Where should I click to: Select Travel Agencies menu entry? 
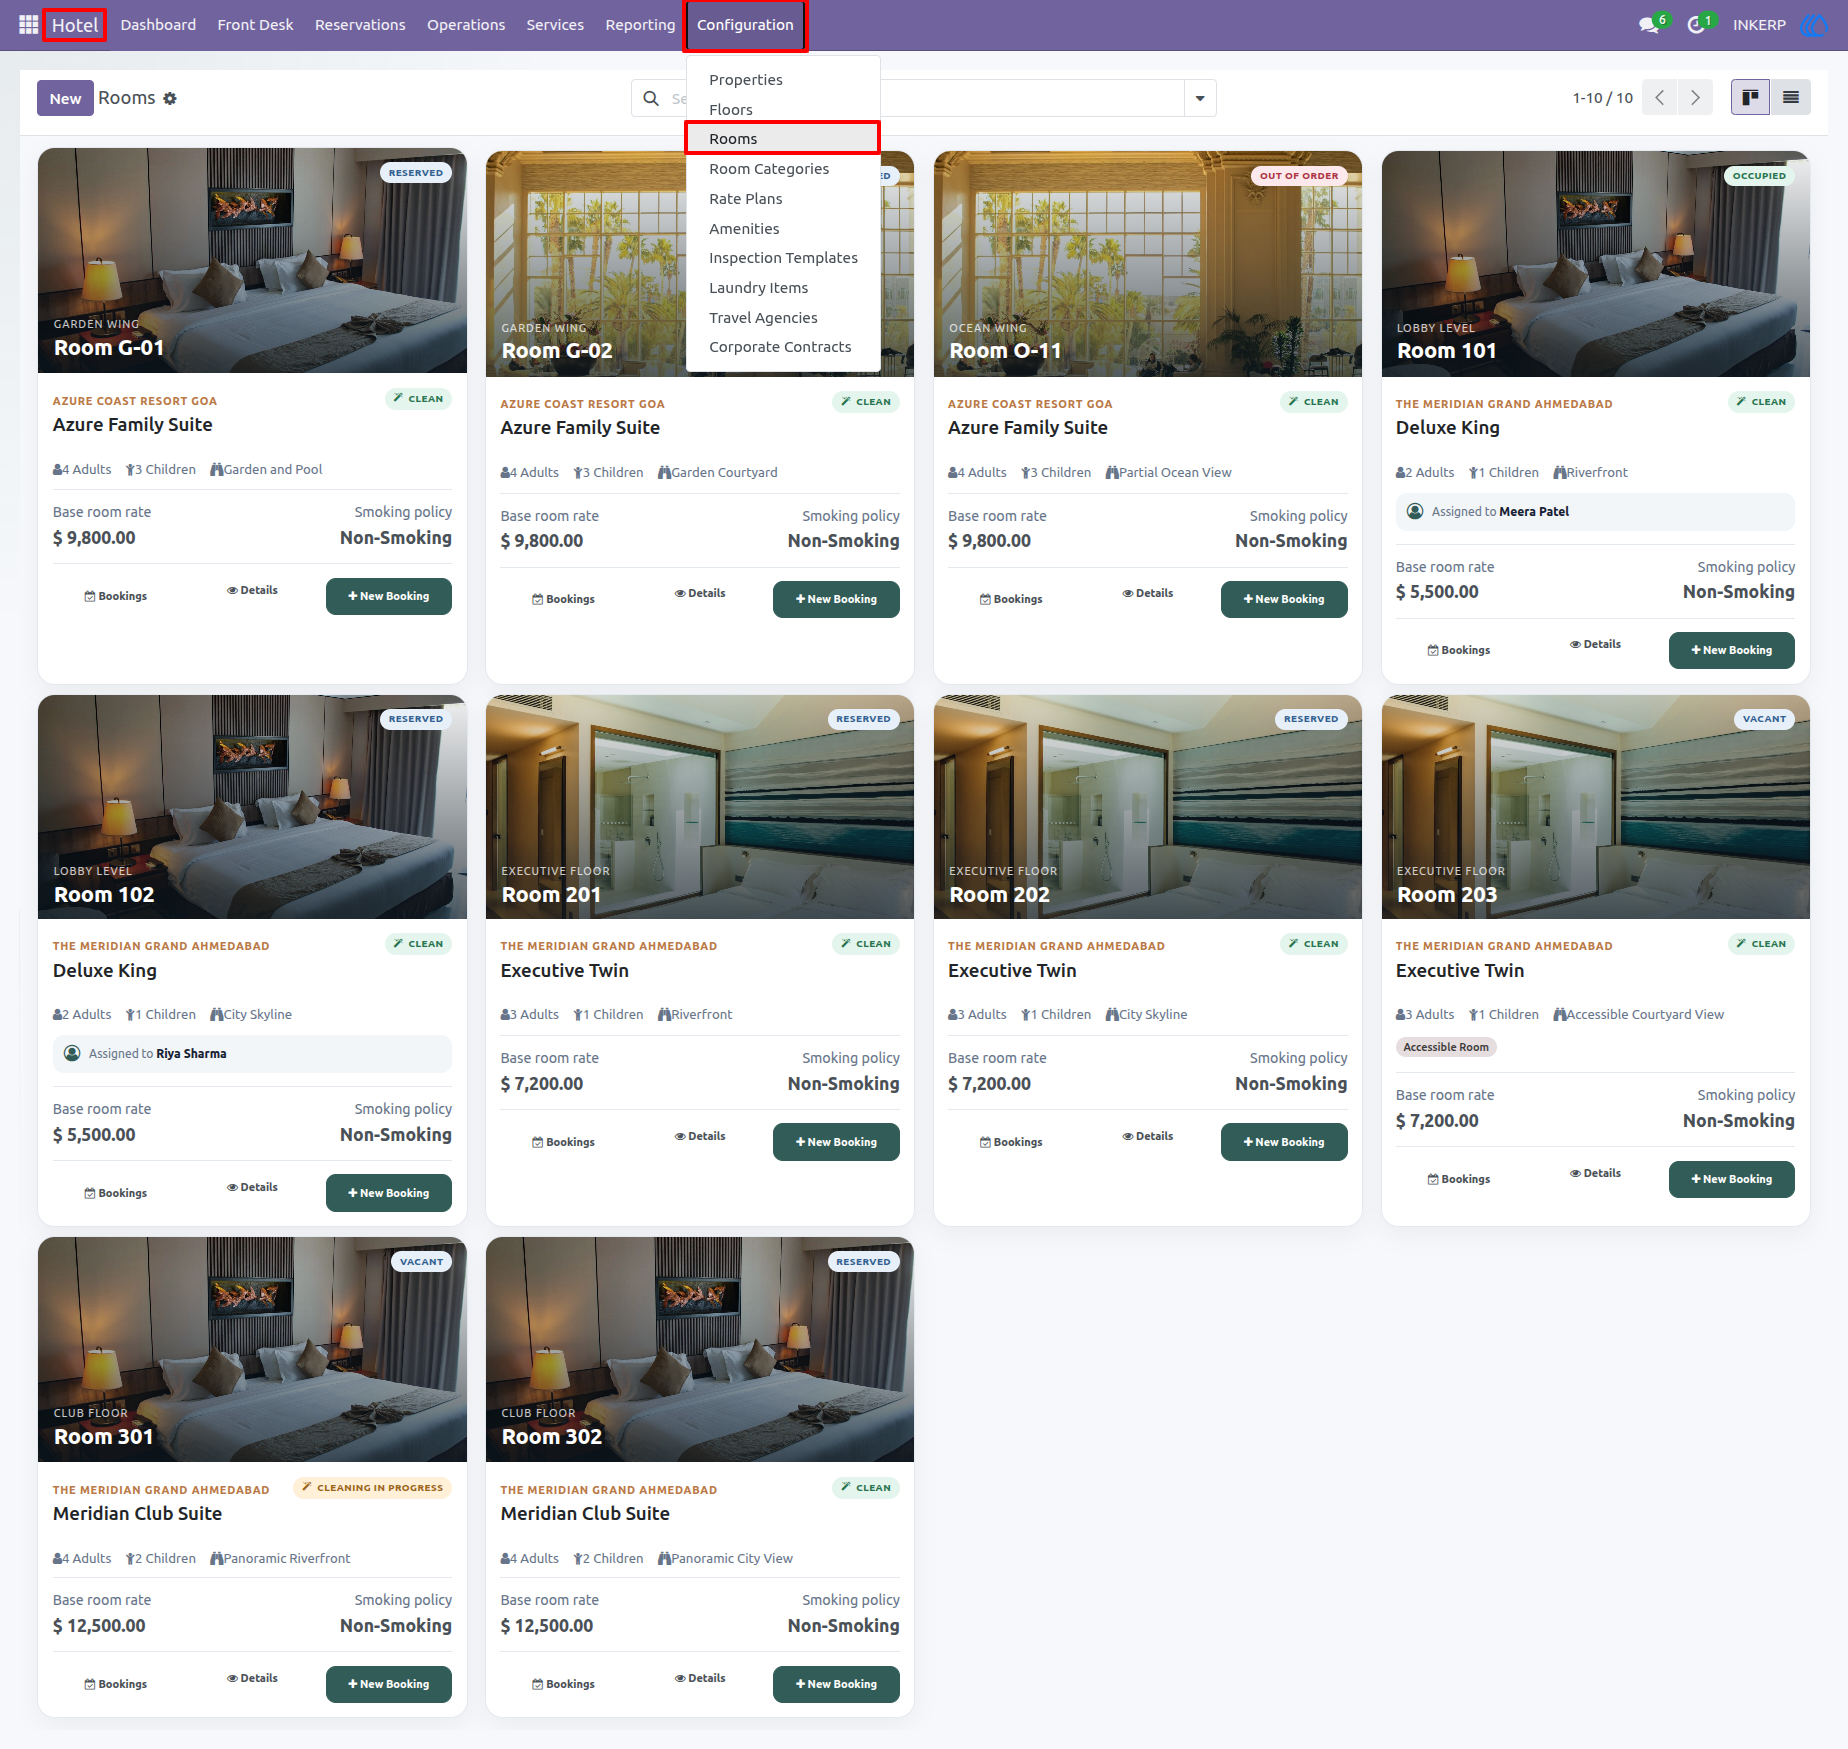[783, 318]
